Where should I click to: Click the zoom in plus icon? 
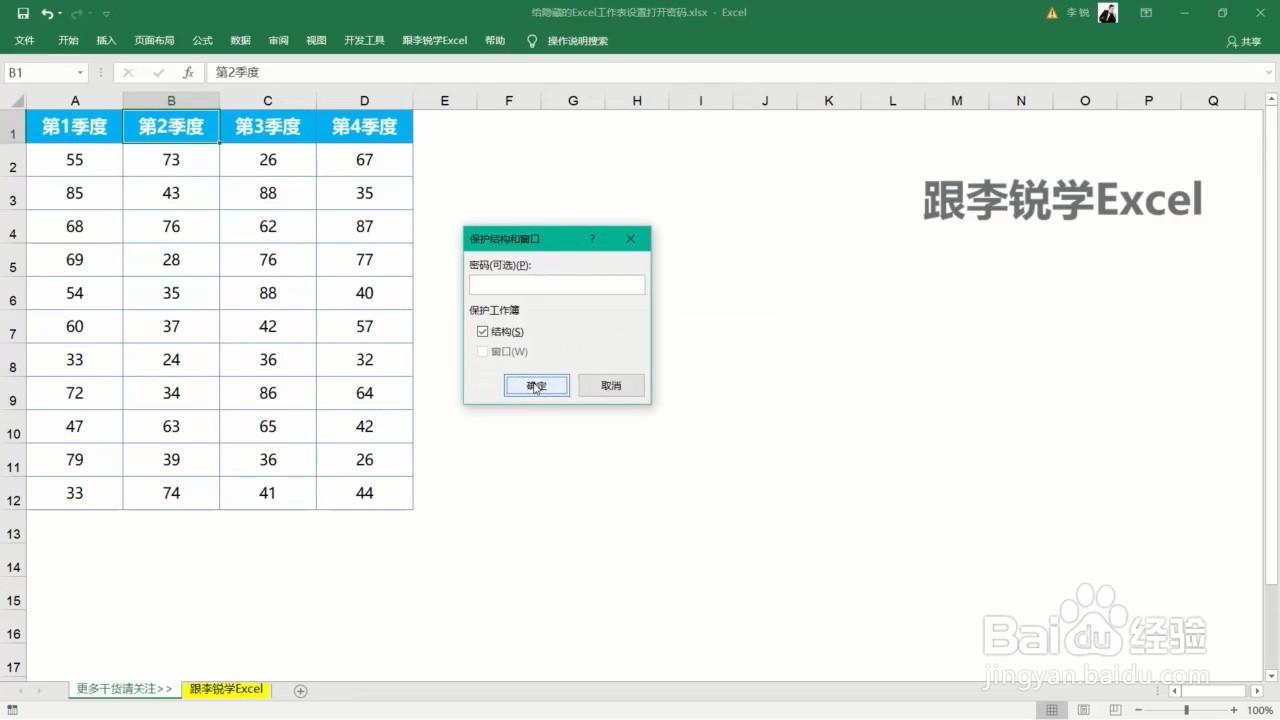(x=1232, y=710)
